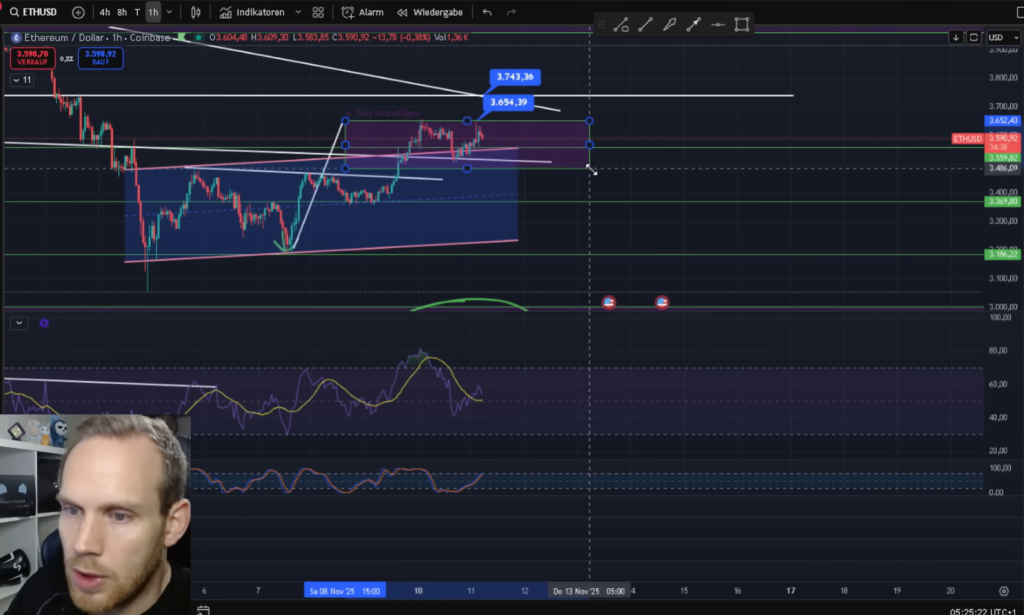Viewport: 1024px width, 615px height.
Task: Click the Alarm button
Action: click(362, 12)
